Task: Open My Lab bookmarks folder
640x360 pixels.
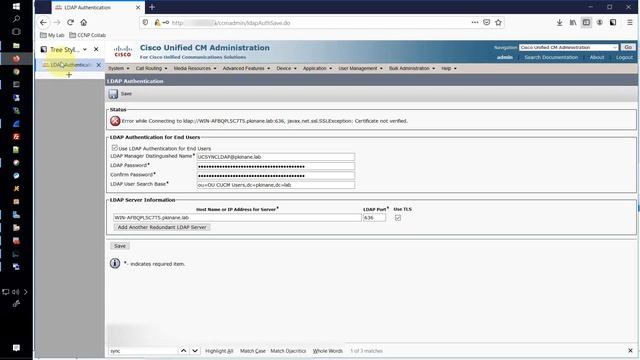Action: click(x=52, y=35)
